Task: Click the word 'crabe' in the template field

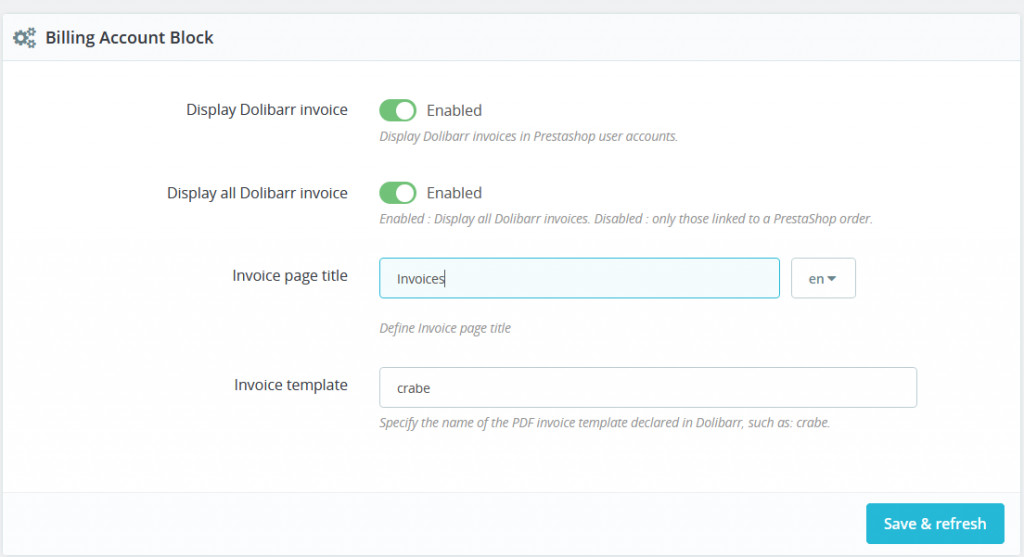Action: pyautogui.click(x=413, y=388)
